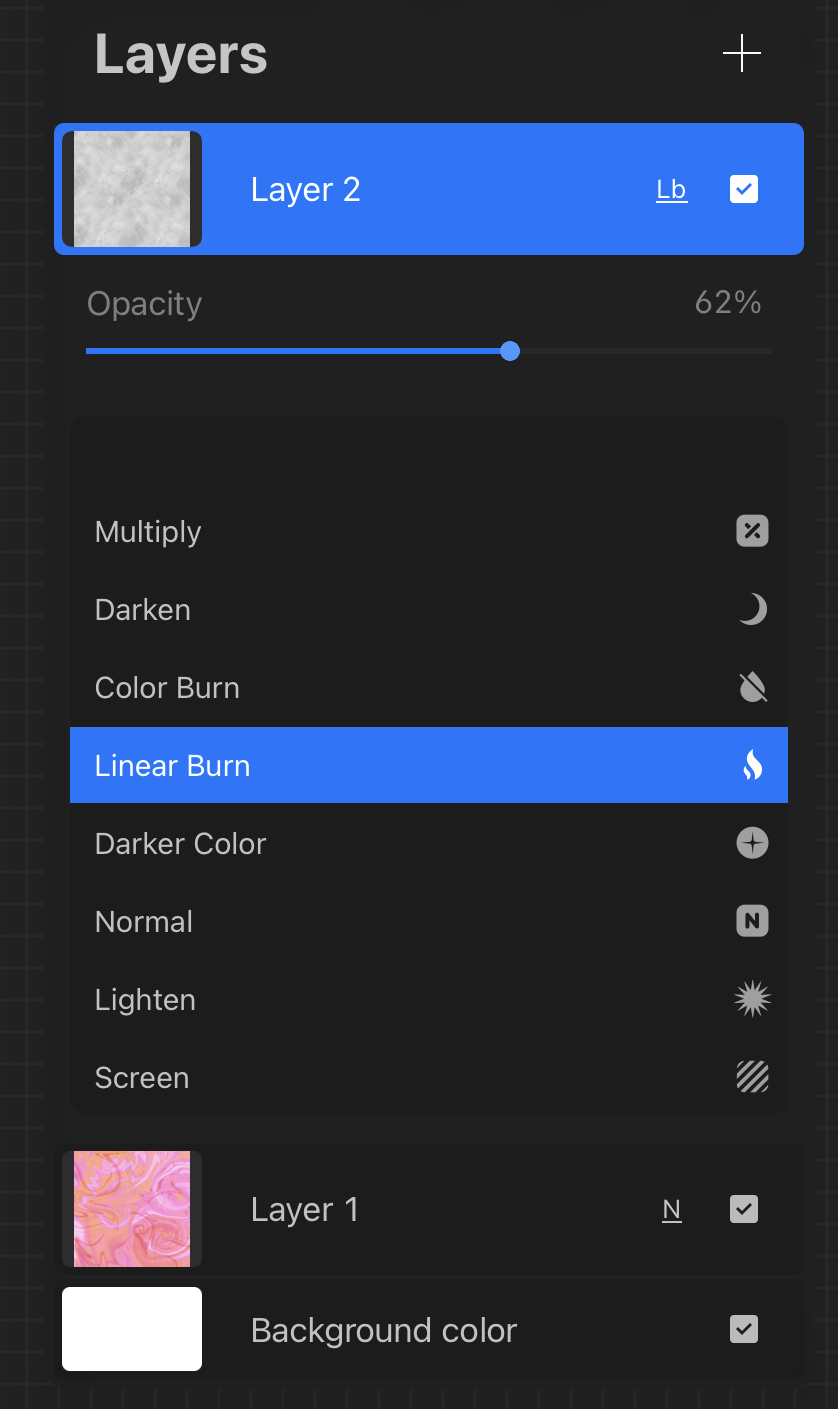Expand Layer 1 blend mode N button
Screen dimensions: 838x1409
(x=671, y=1210)
